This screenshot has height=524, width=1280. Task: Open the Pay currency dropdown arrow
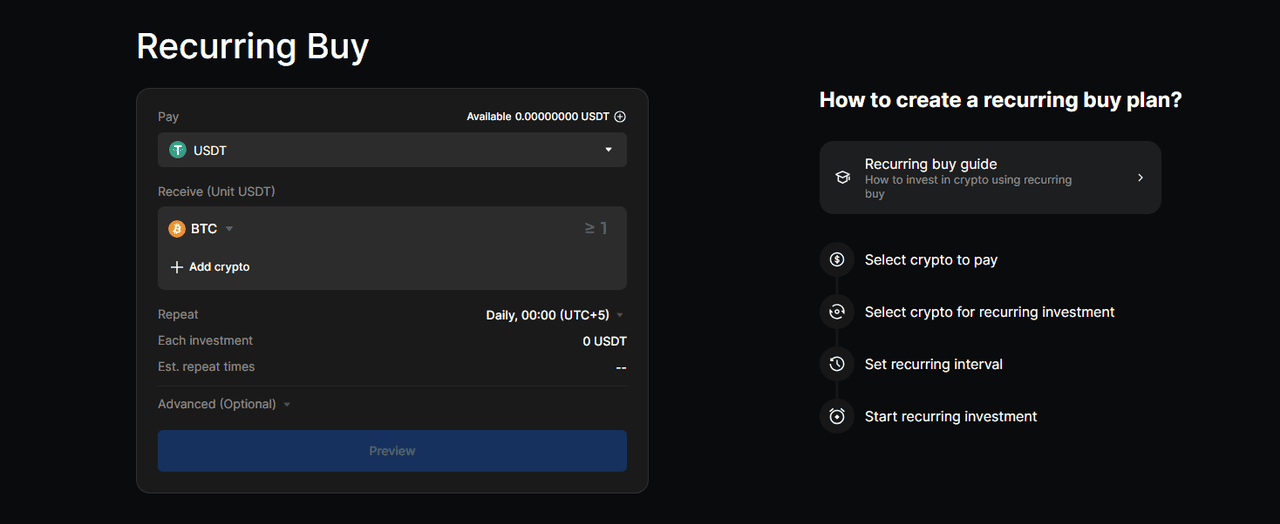pyautogui.click(x=608, y=150)
